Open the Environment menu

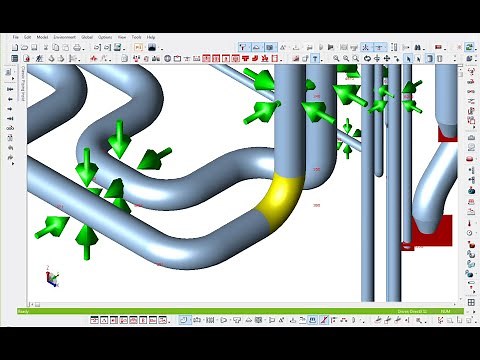pyautogui.click(x=65, y=37)
